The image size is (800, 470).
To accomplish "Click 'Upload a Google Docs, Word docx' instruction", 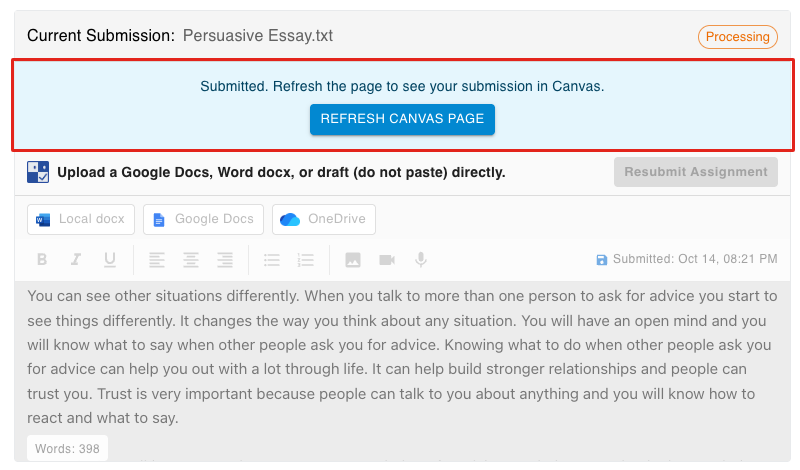I will 281,172.
